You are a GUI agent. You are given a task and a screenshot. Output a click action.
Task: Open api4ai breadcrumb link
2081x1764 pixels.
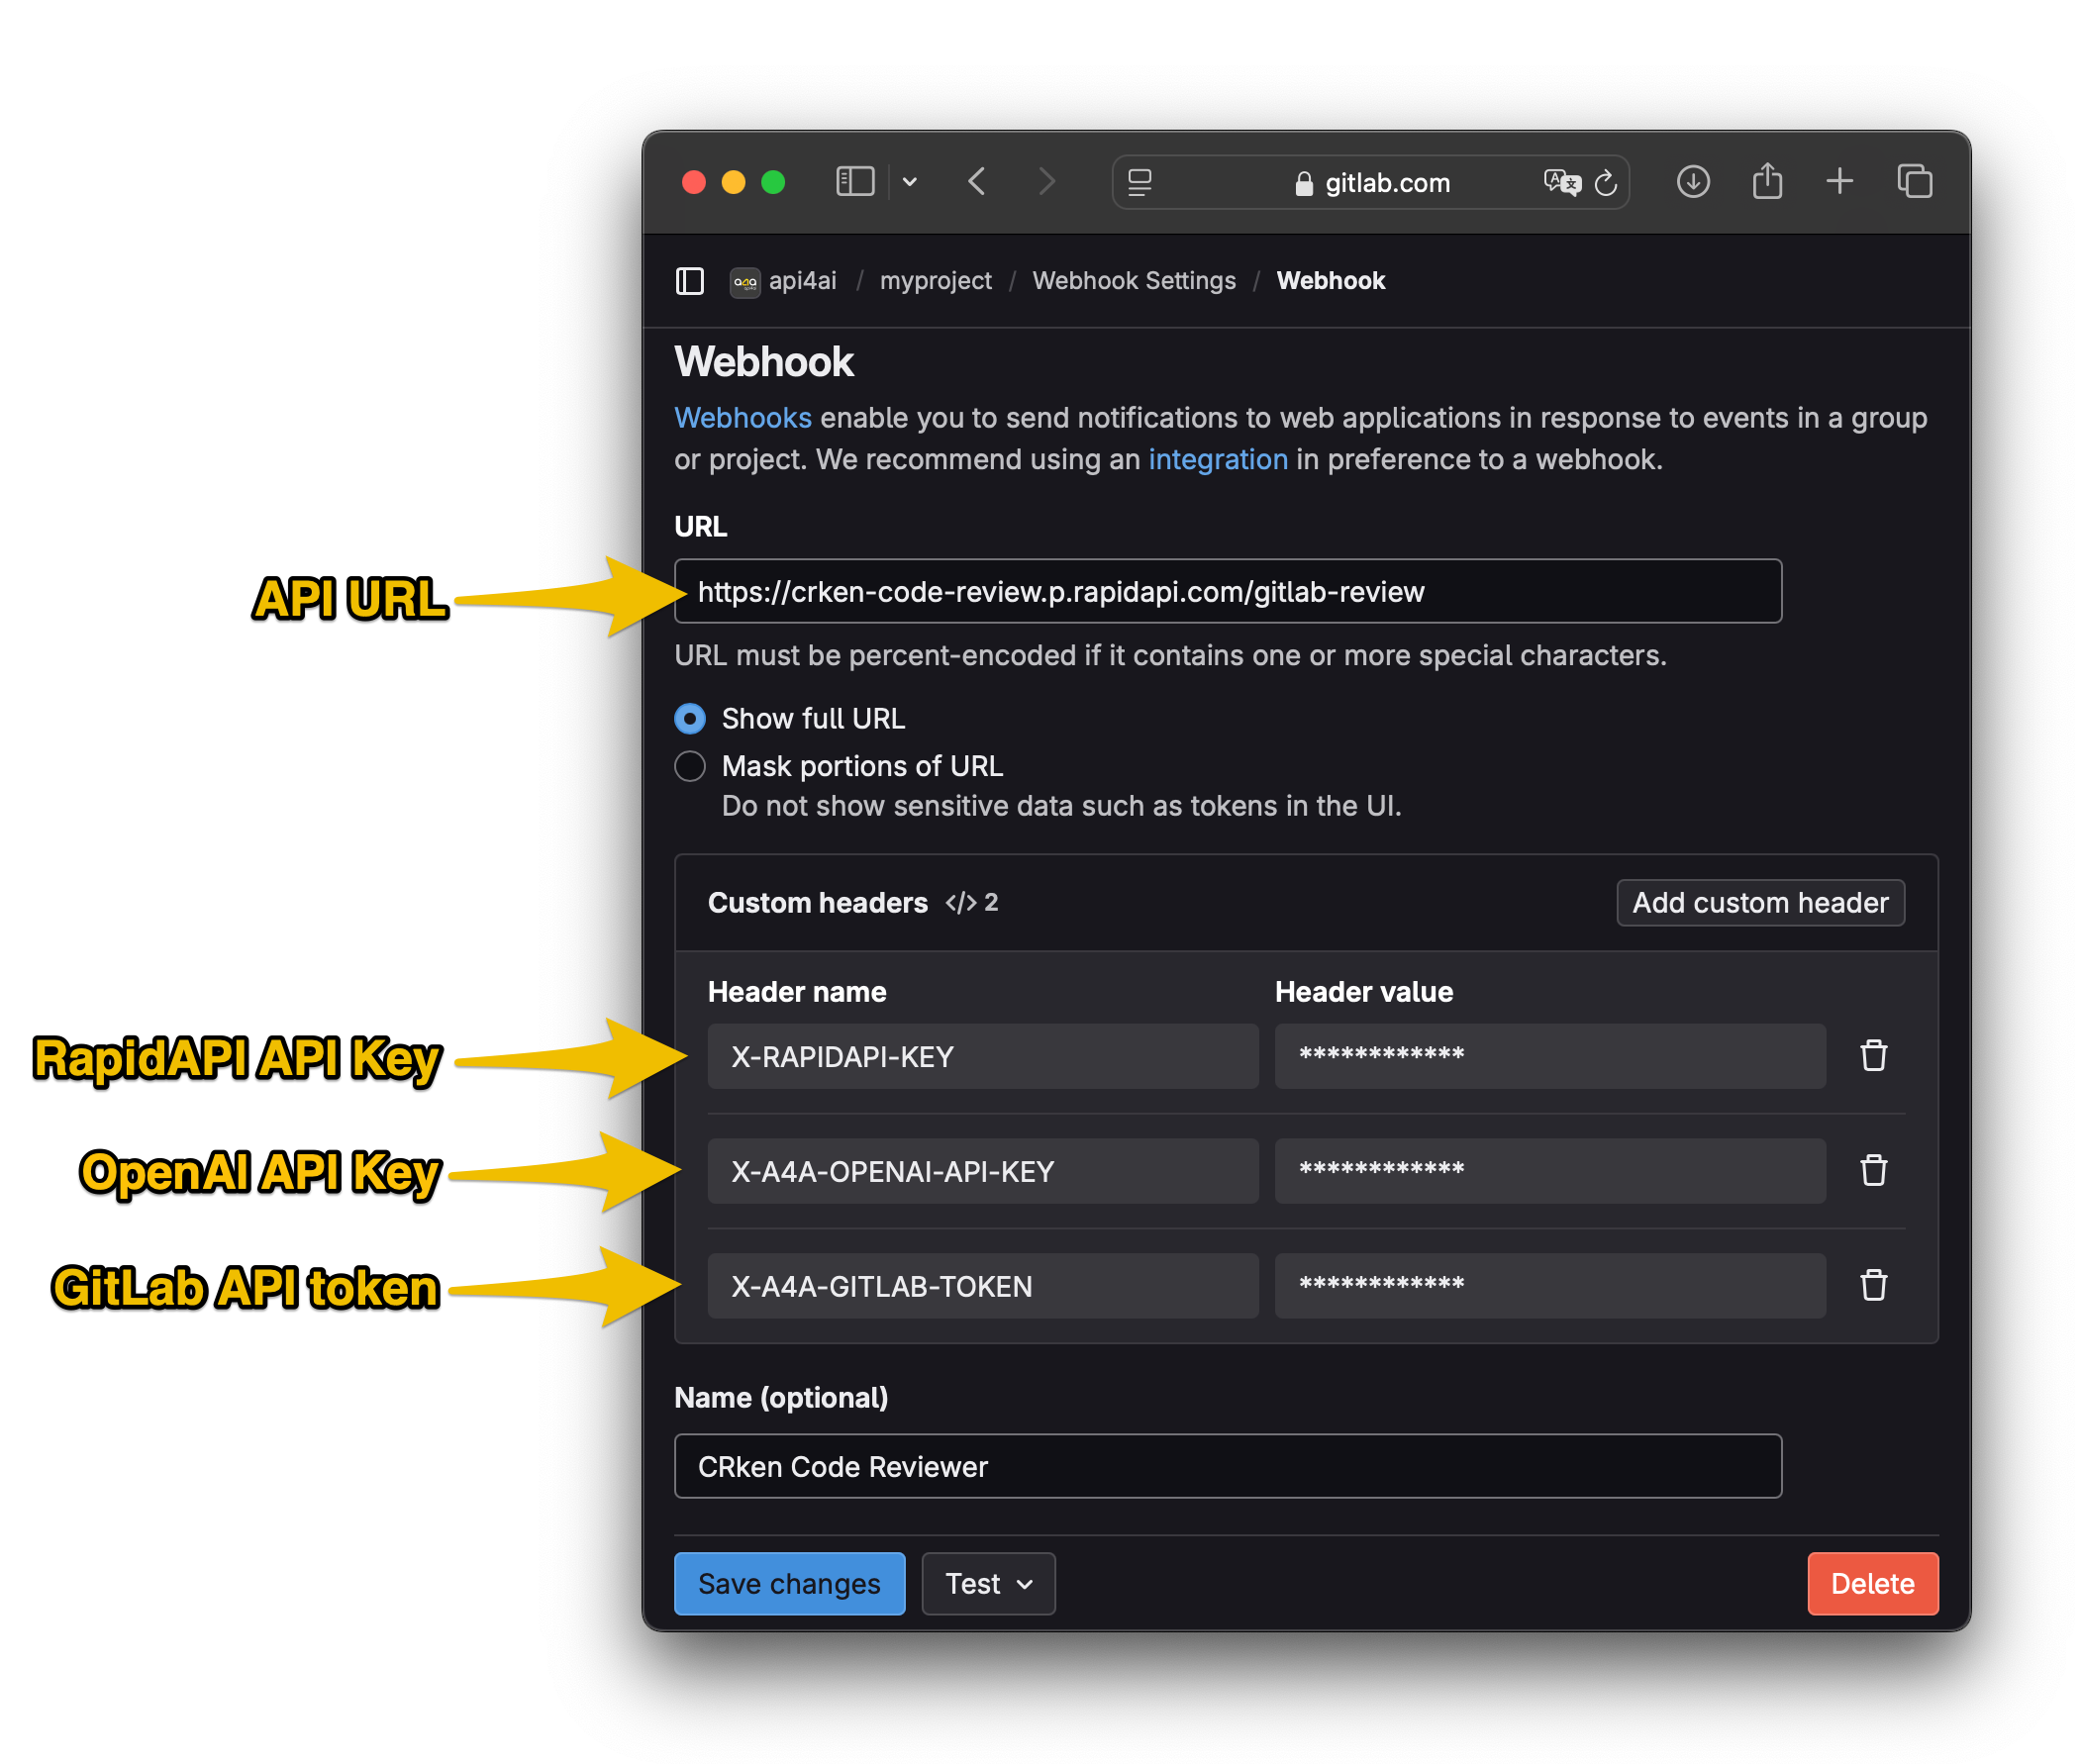pos(802,281)
